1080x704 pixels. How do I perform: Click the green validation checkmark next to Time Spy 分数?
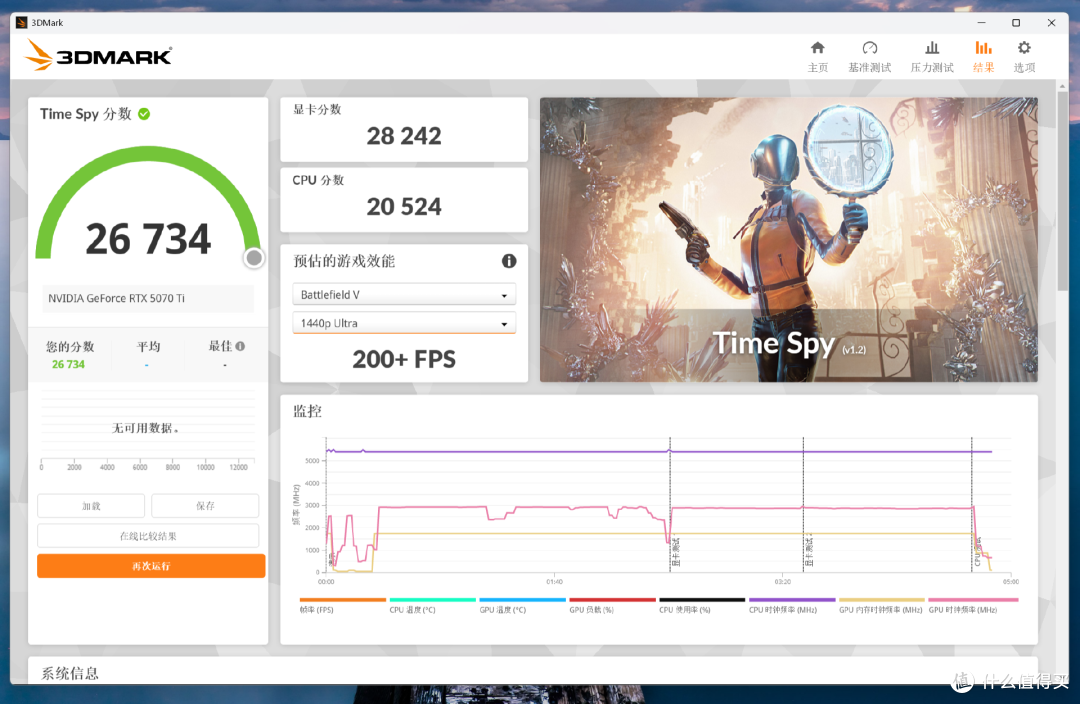(x=144, y=114)
